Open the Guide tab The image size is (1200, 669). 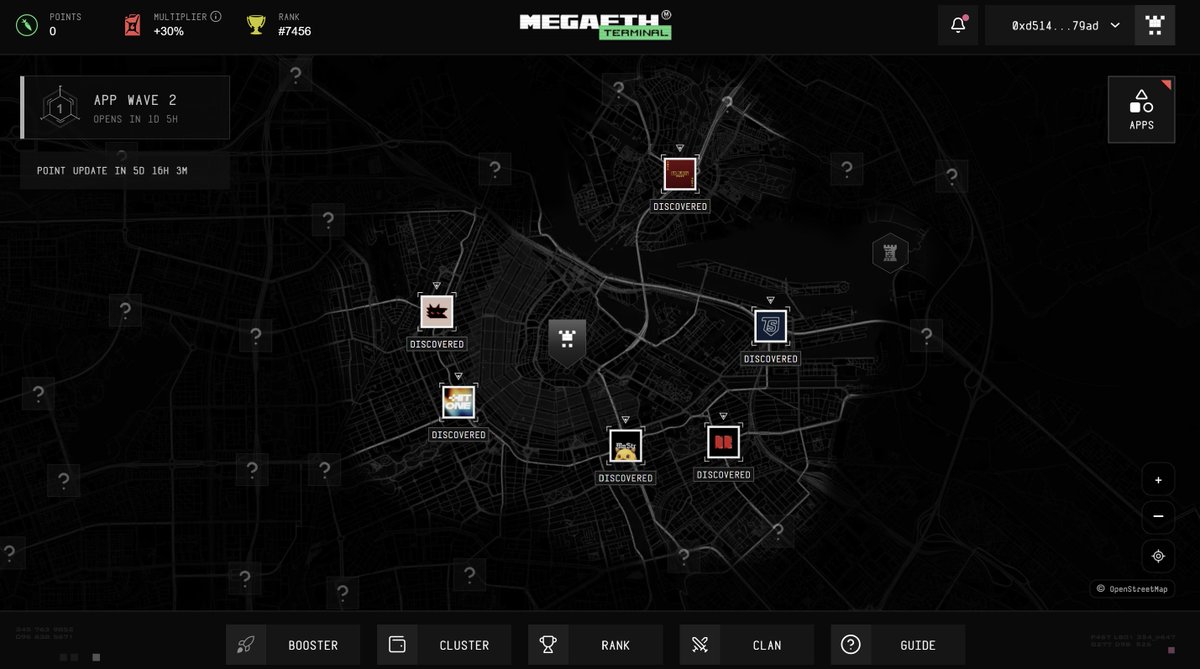point(898,645)
